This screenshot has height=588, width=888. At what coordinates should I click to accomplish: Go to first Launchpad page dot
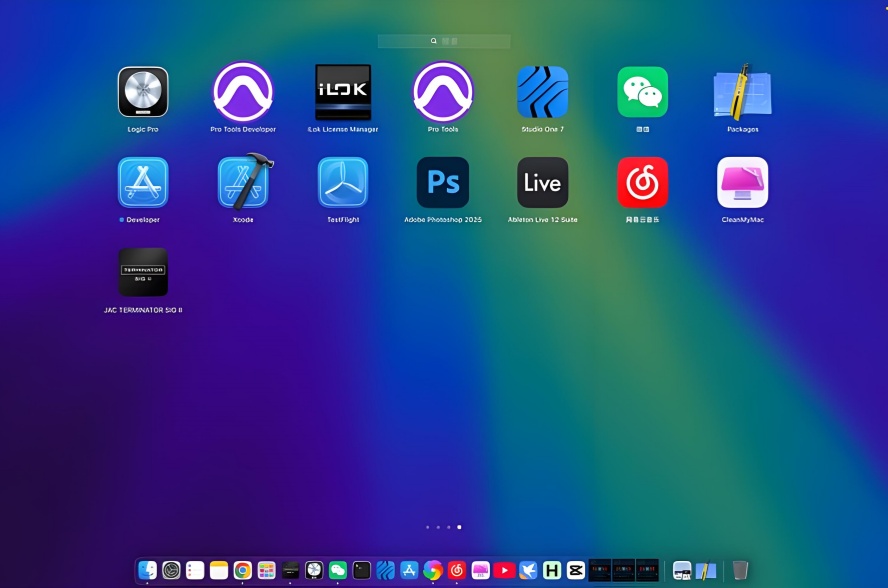pos(428,527)
